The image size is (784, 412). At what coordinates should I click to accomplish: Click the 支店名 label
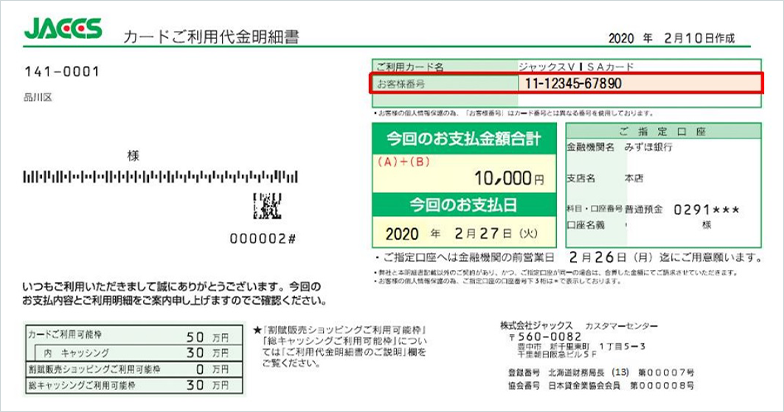[x=581, y=178]
